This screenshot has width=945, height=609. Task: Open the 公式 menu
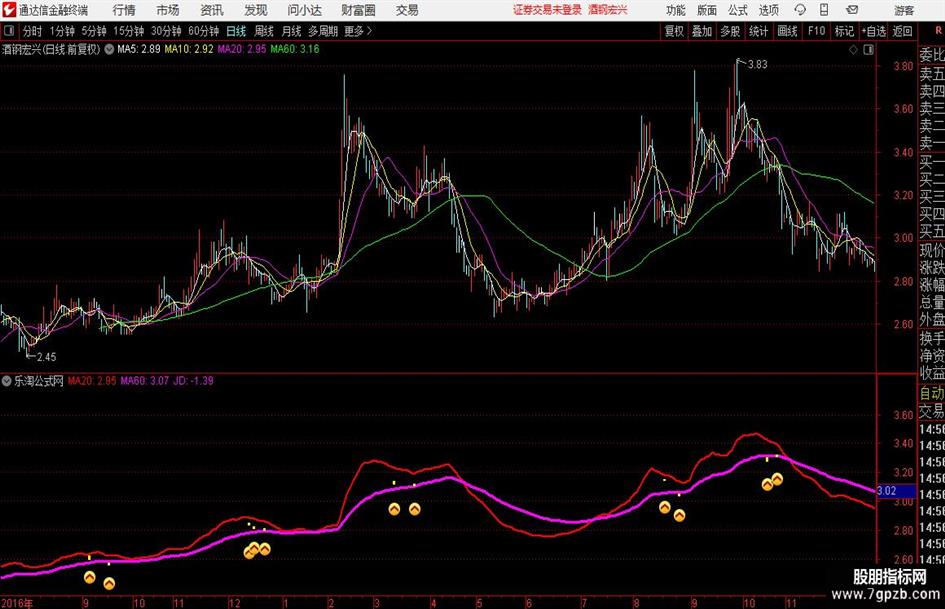[x=738, y=10]
